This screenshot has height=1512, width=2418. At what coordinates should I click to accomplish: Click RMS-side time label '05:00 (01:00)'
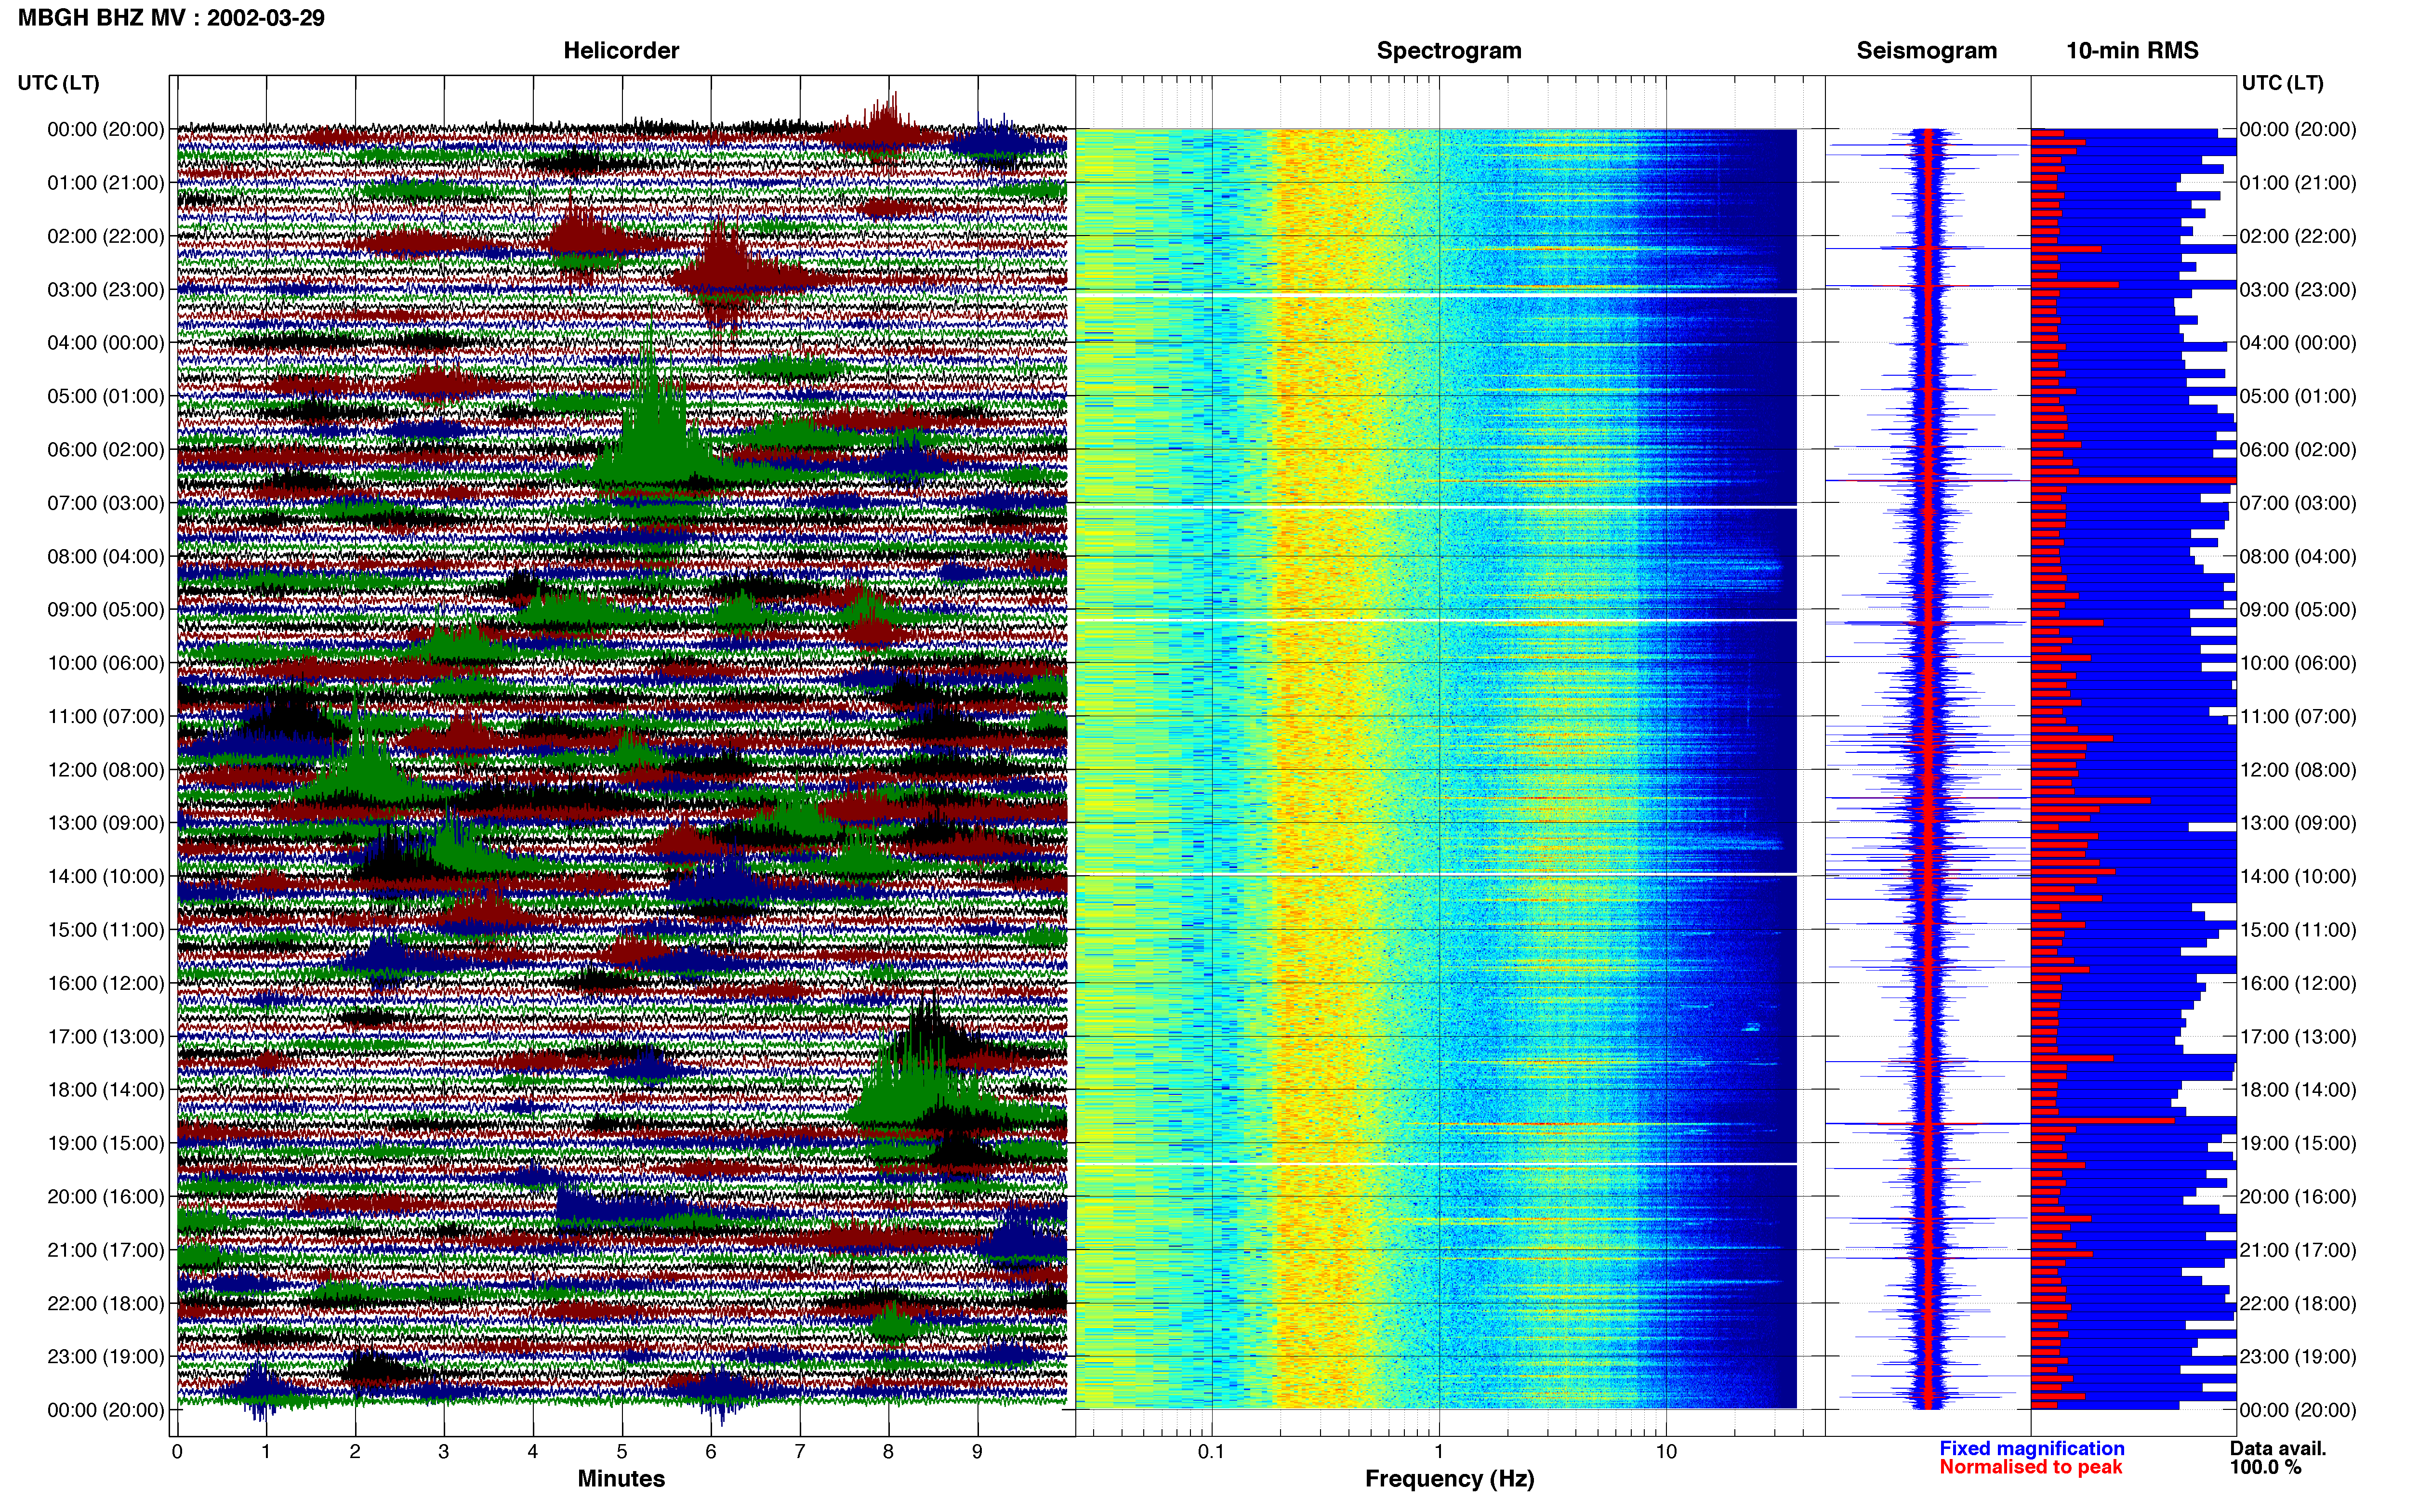pyautogui.click(x=2298, y=396)
